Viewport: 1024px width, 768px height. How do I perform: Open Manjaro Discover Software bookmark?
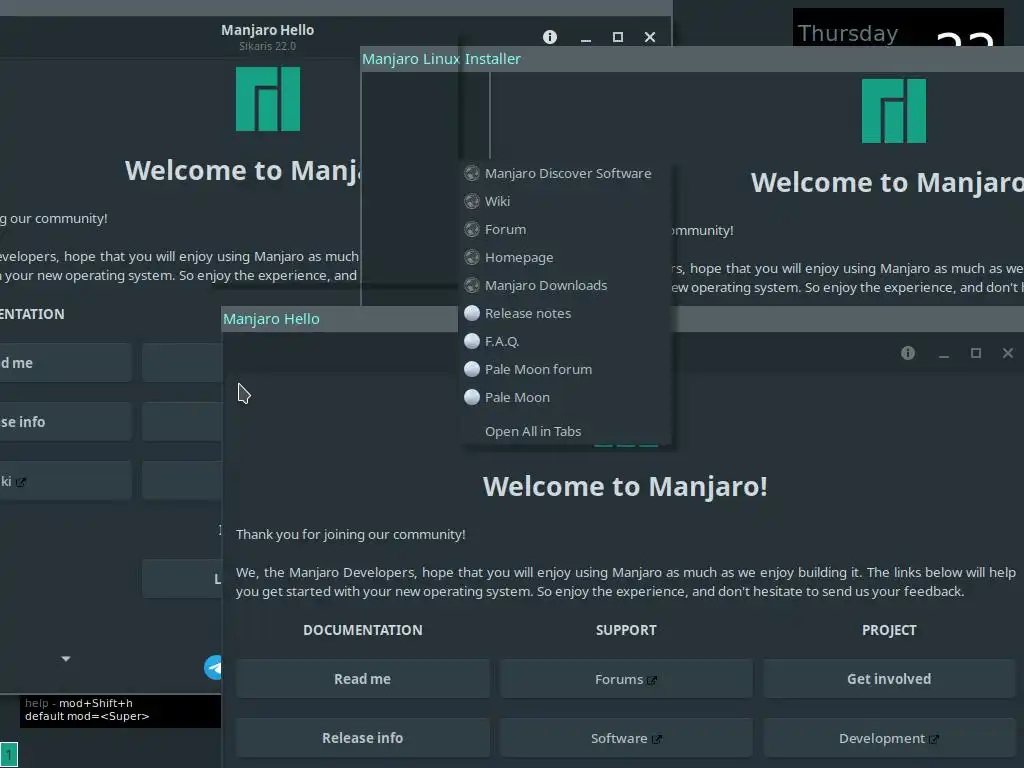pos(566,173)
